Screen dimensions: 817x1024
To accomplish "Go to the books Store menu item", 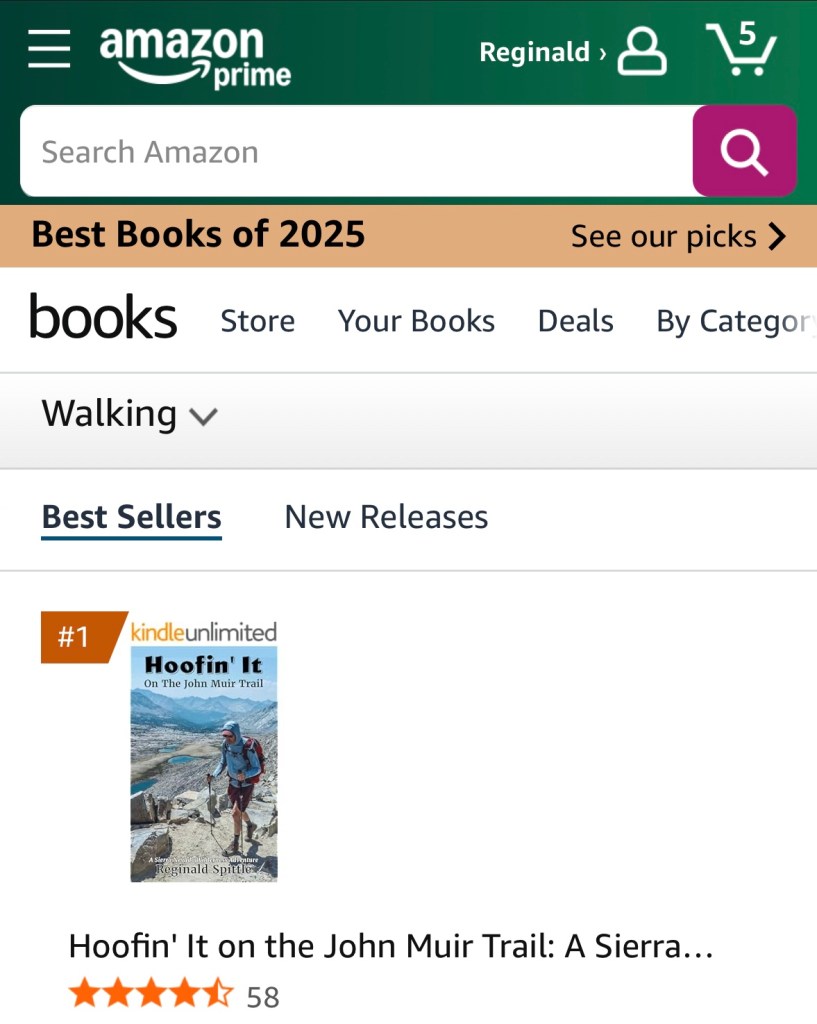I will click(x=257, y=321).
